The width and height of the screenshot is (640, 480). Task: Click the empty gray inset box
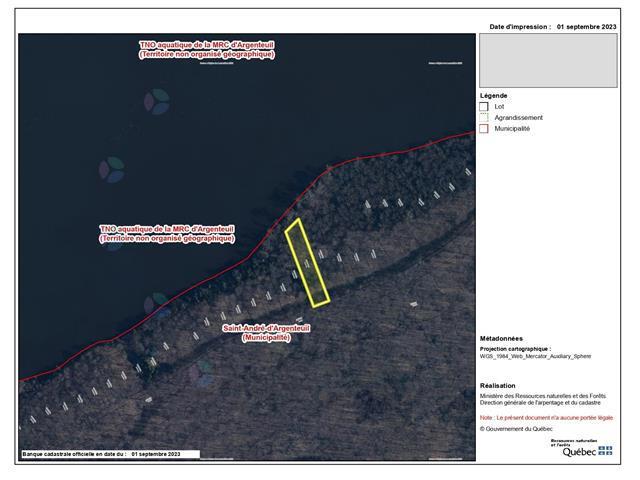(x=548, y=60)
